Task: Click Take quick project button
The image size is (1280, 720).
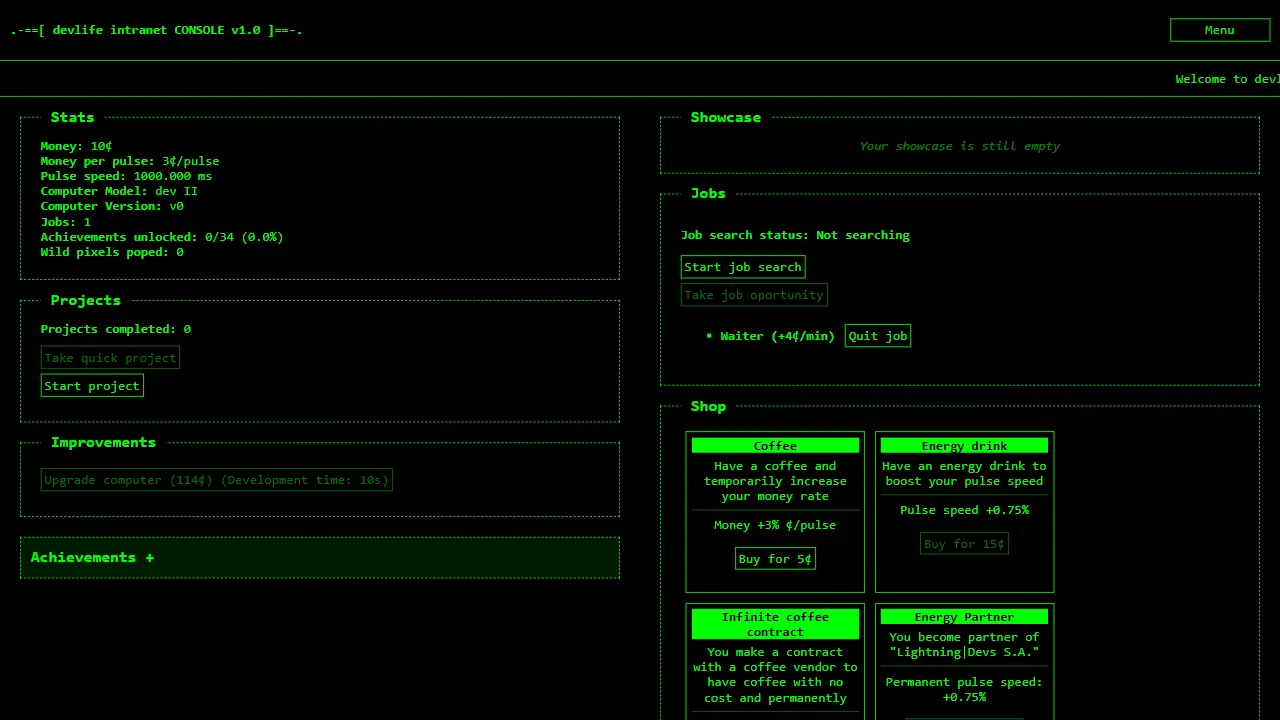Action: (110, 358)
